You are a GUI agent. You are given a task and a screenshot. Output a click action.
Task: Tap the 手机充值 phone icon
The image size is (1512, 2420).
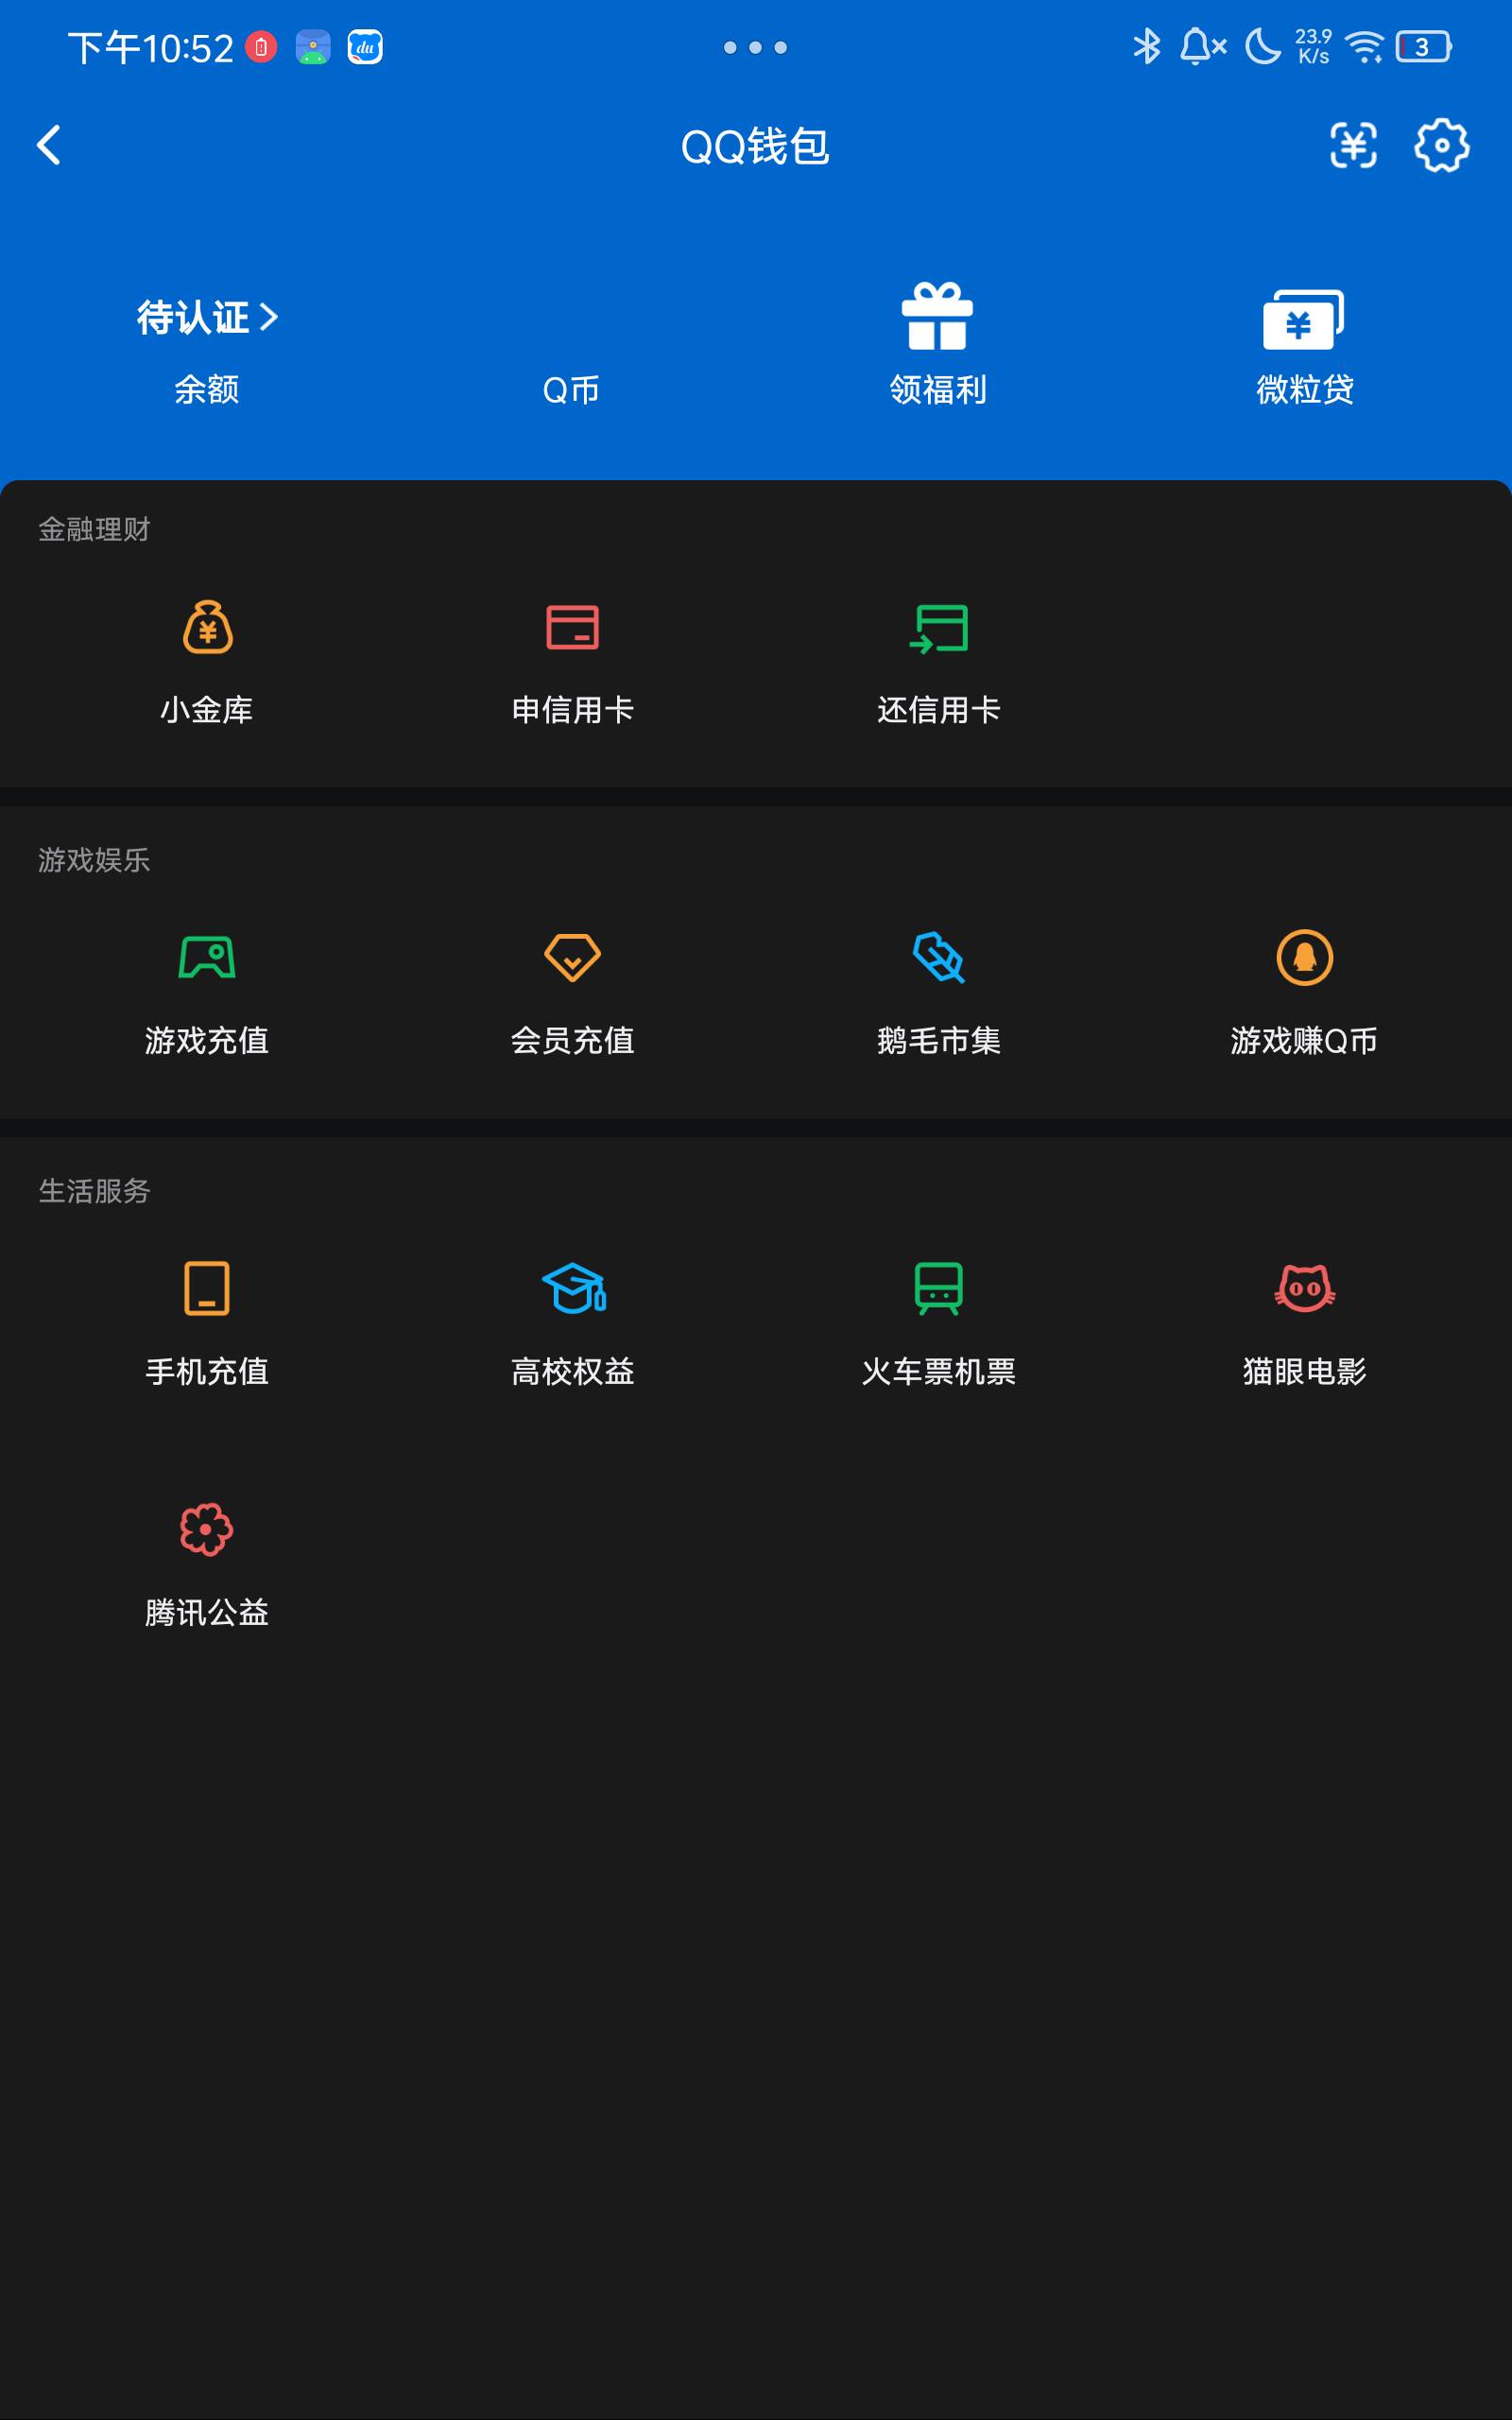click(207, 1288)
